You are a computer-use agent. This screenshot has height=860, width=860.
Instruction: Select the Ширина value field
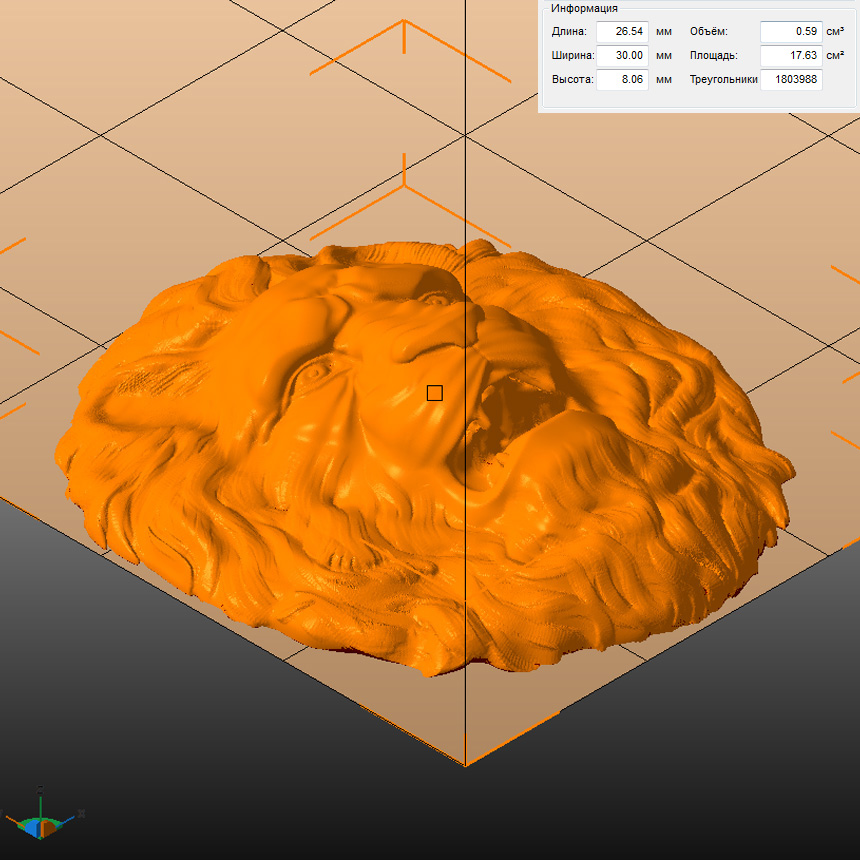(622, 55)
